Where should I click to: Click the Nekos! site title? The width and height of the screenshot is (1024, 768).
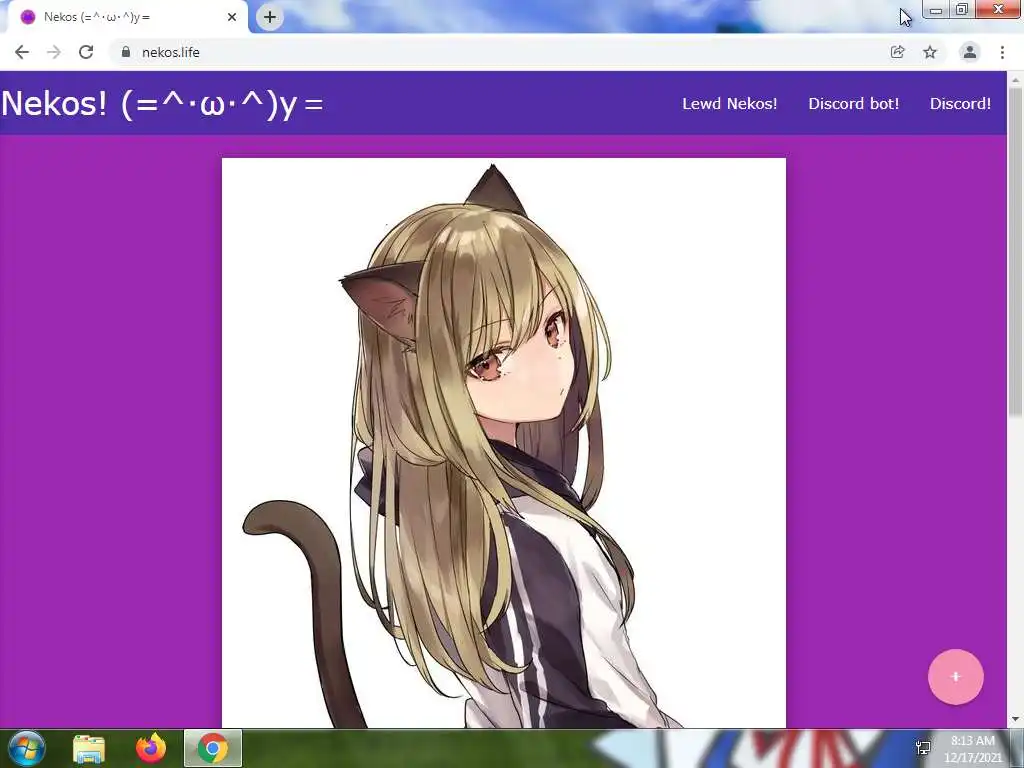click(x=162, y=103)
